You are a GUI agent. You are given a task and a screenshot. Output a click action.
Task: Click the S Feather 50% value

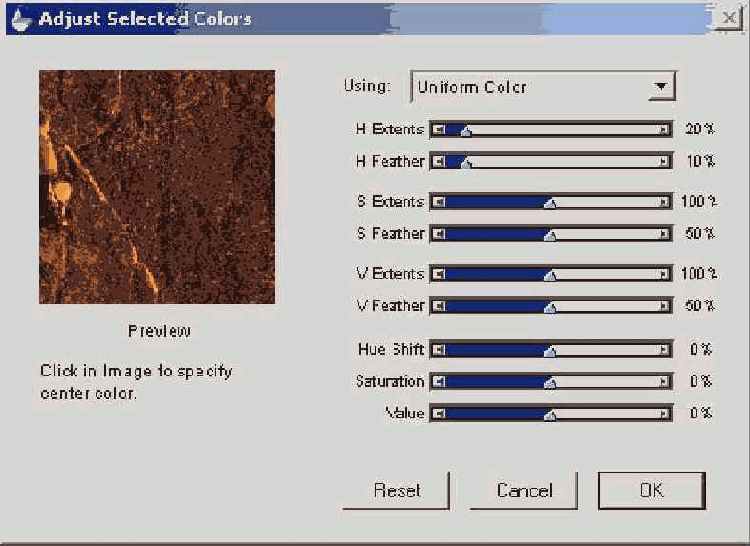(x=699, y=234)
